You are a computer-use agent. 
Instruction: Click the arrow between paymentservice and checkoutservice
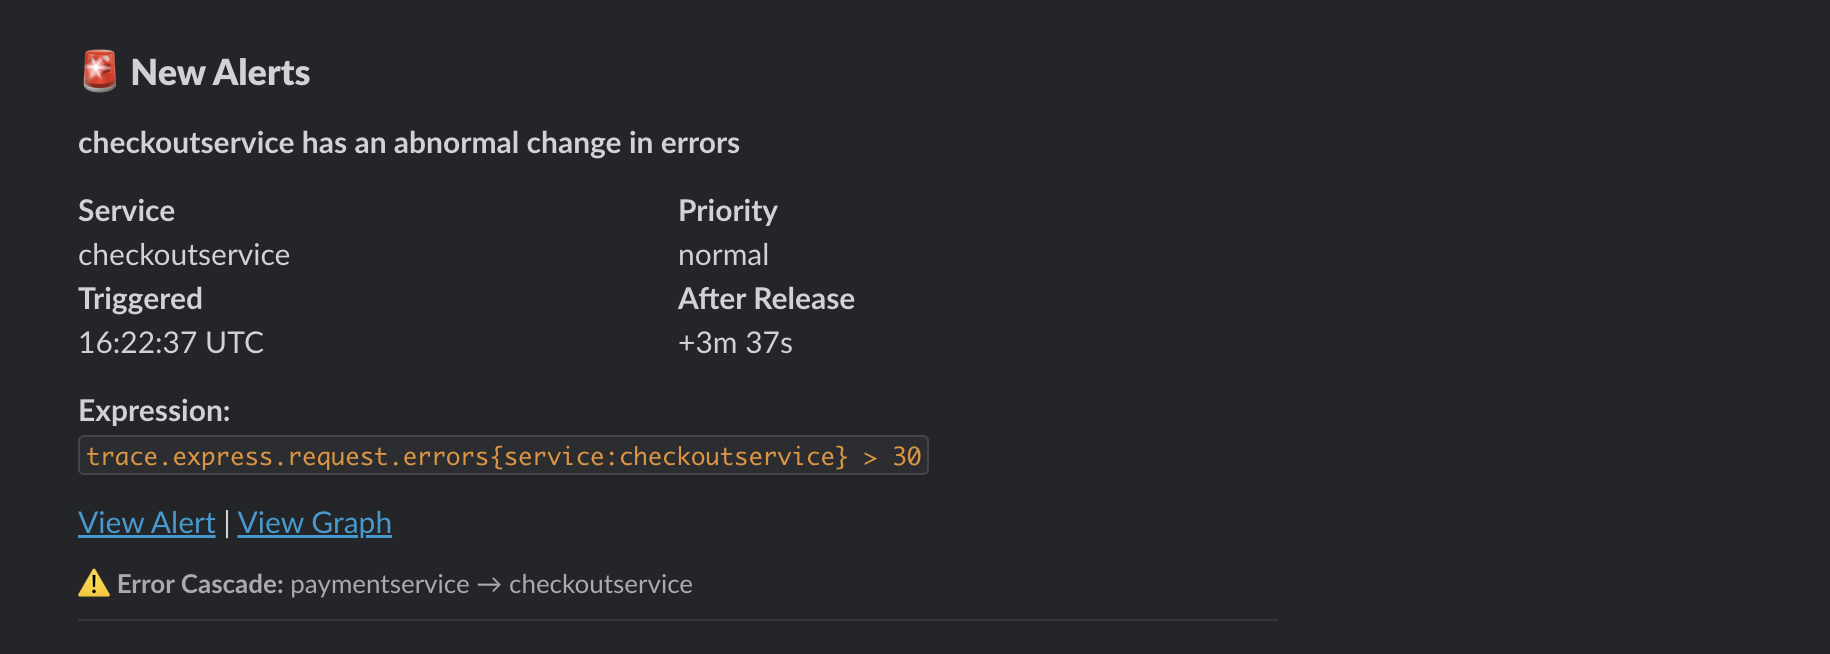pos(489,584)
